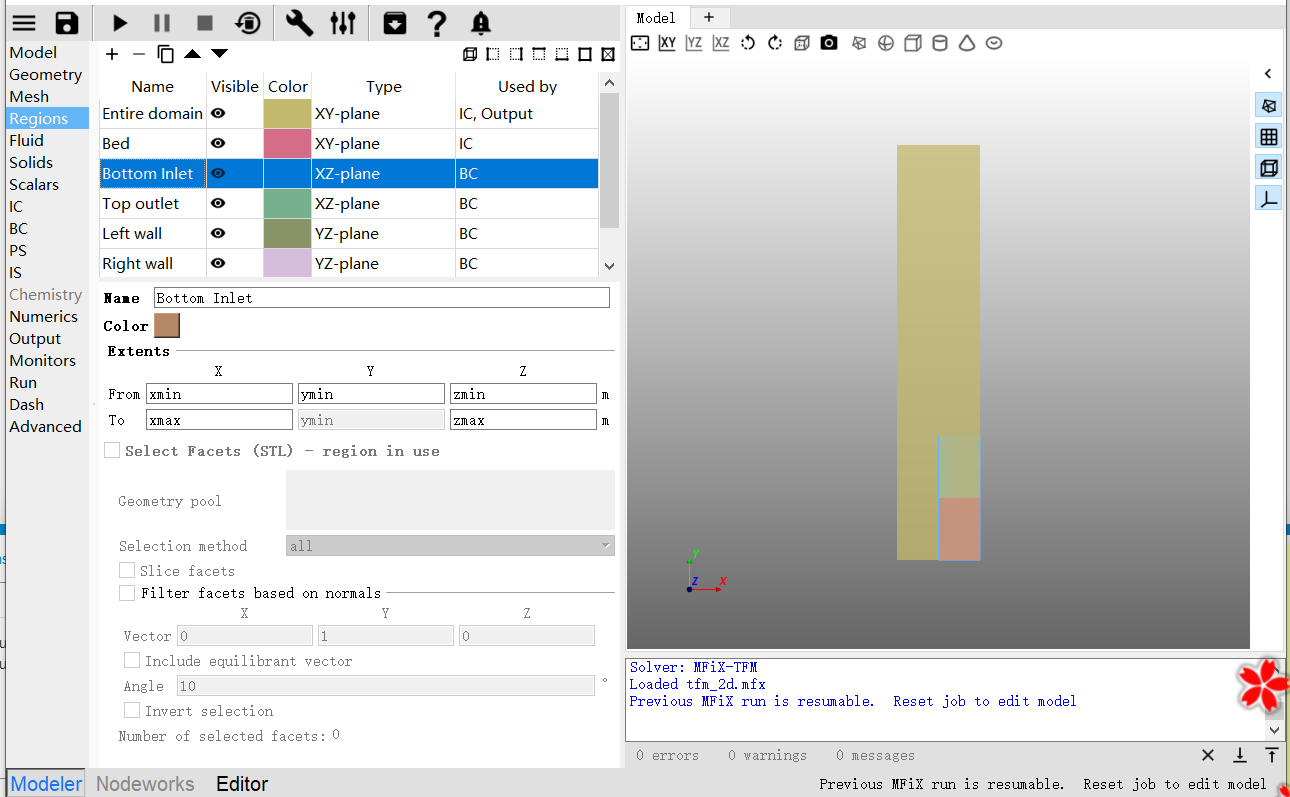Click the save project icon

[x=67, y=23]
